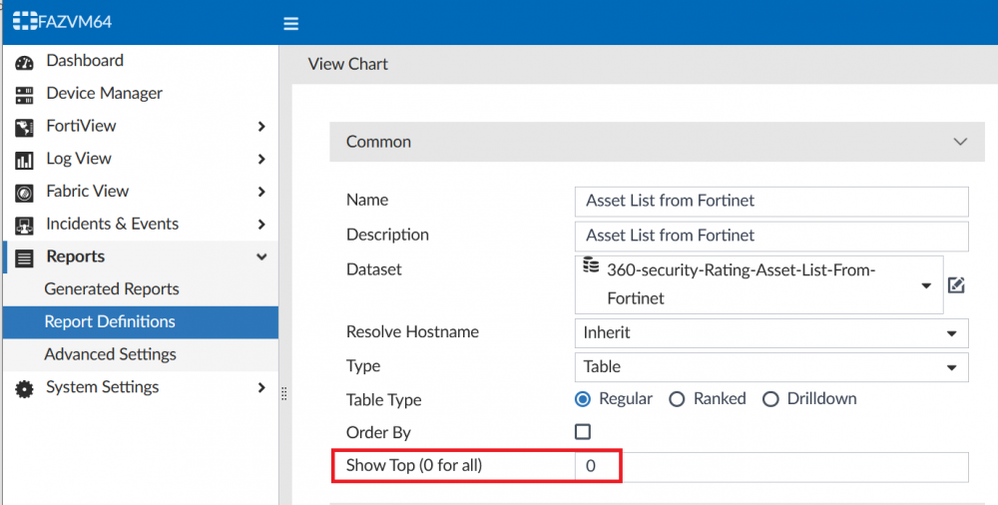Click the System Settings gear icon
Screen dimensions: 998x505
click(24, 389)
